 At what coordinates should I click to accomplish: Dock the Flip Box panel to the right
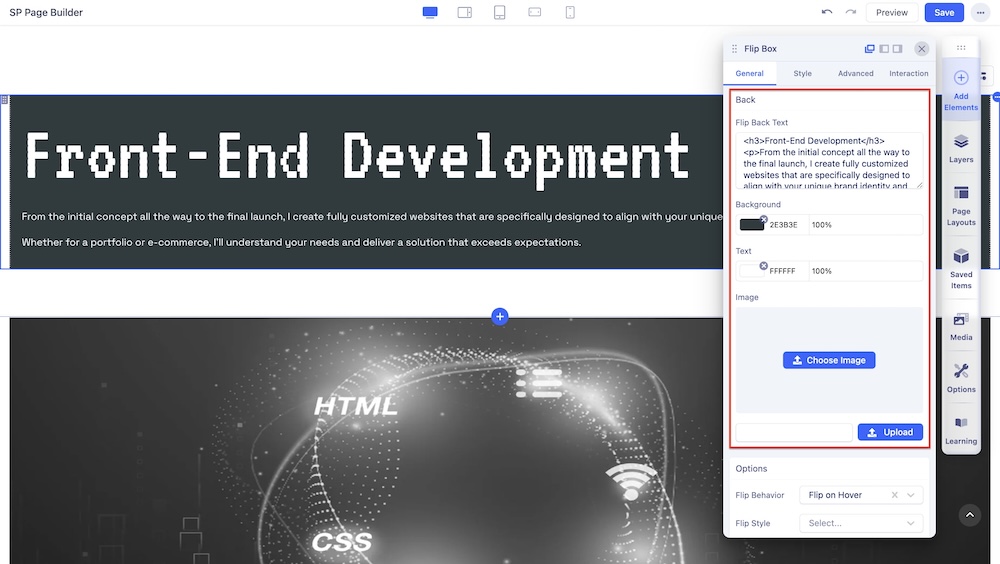897,48
